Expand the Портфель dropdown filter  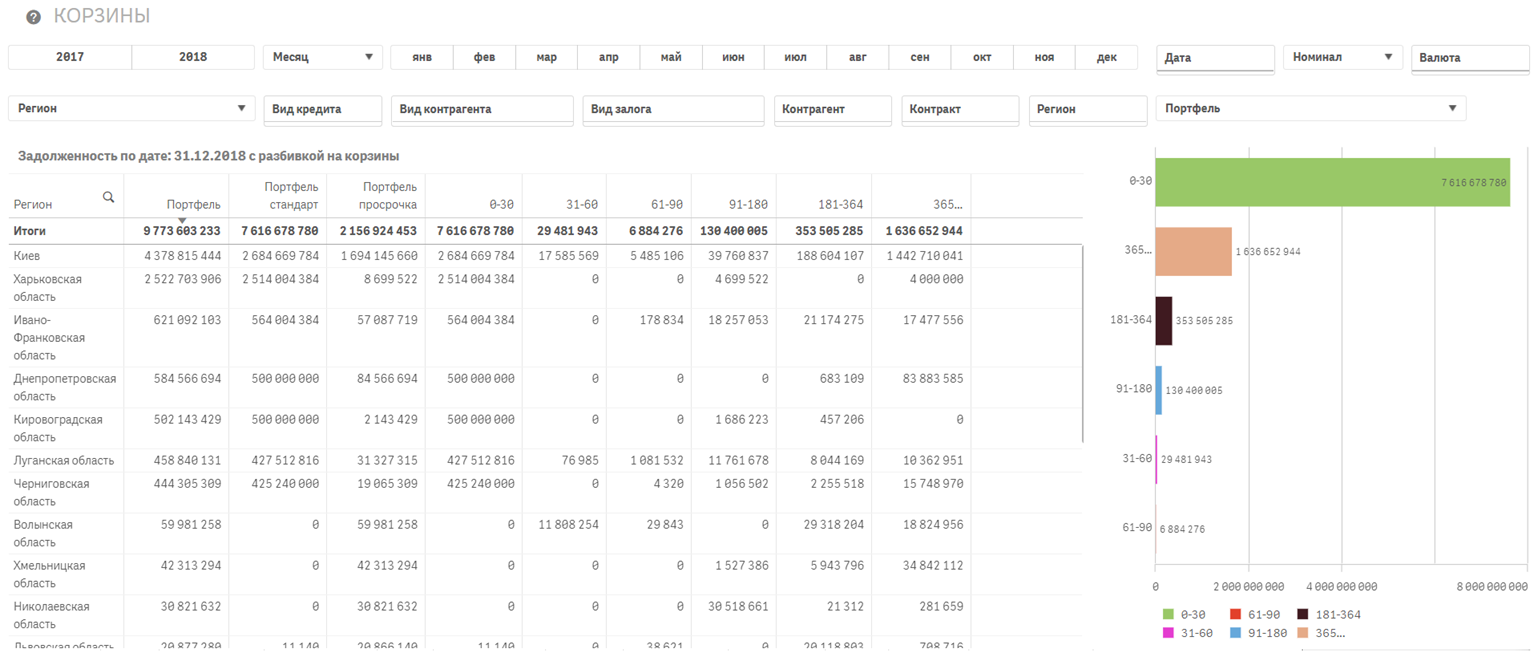coord(1310,108)
